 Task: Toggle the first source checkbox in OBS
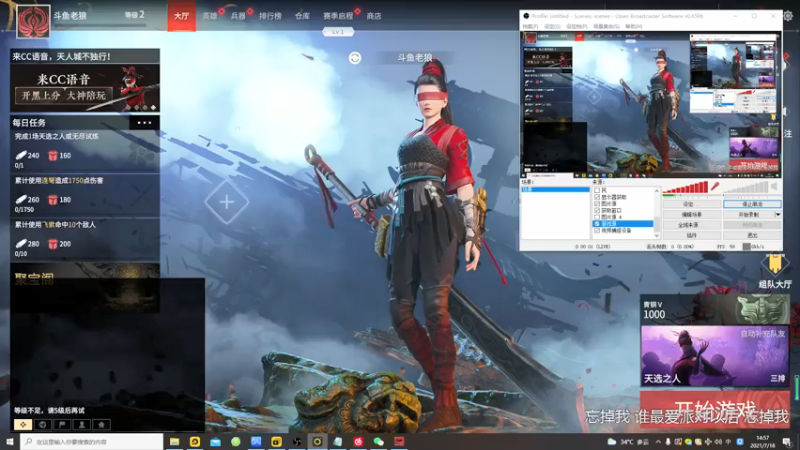click(x=597, y=190)
